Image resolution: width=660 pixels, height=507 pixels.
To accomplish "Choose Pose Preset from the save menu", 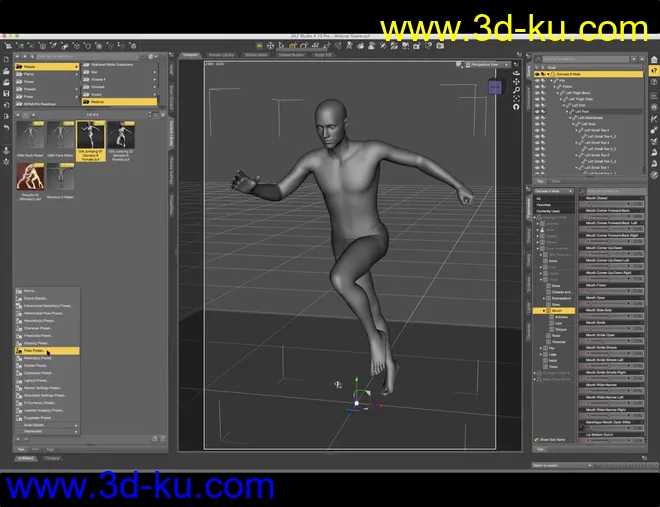I will point(34,351).
